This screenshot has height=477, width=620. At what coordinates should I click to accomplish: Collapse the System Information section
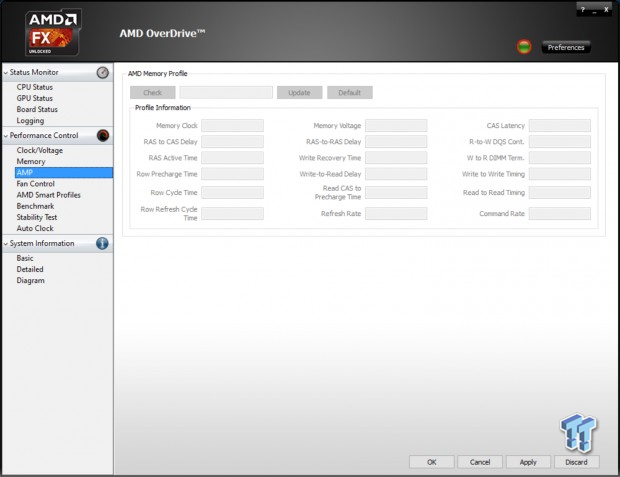click(5, 243)
